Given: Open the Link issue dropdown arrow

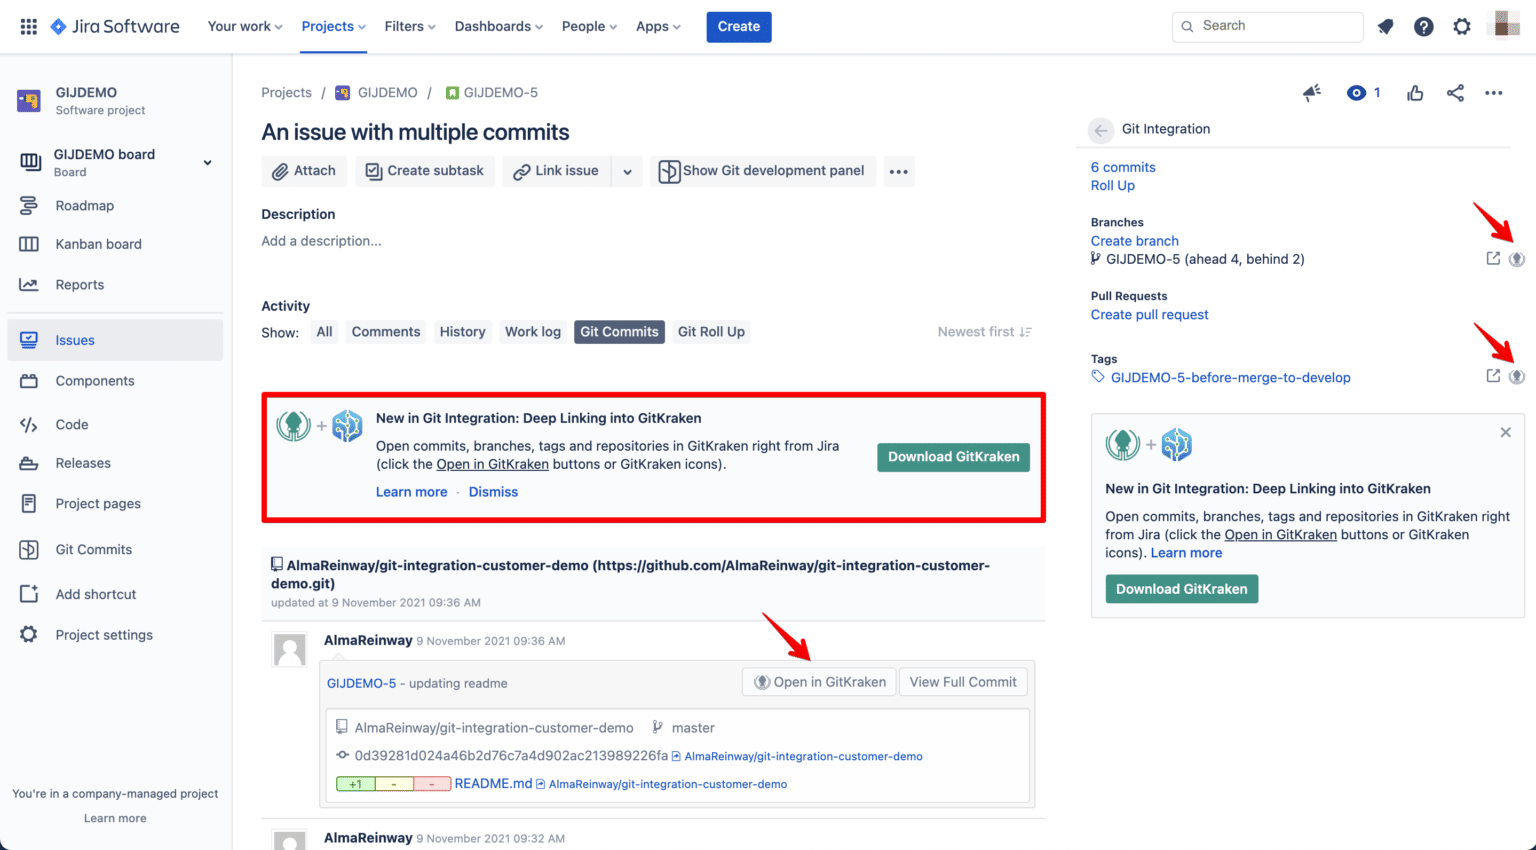Looking at the screenshot, I should point(627,171).
